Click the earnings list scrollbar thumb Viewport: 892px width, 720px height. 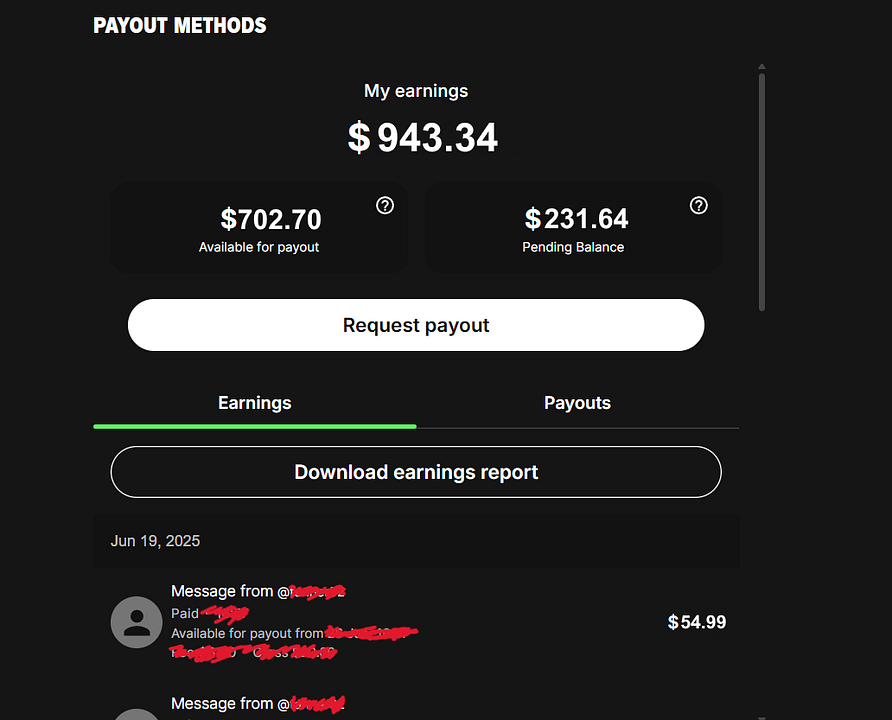pyautogui.click(x=762, y=192)
